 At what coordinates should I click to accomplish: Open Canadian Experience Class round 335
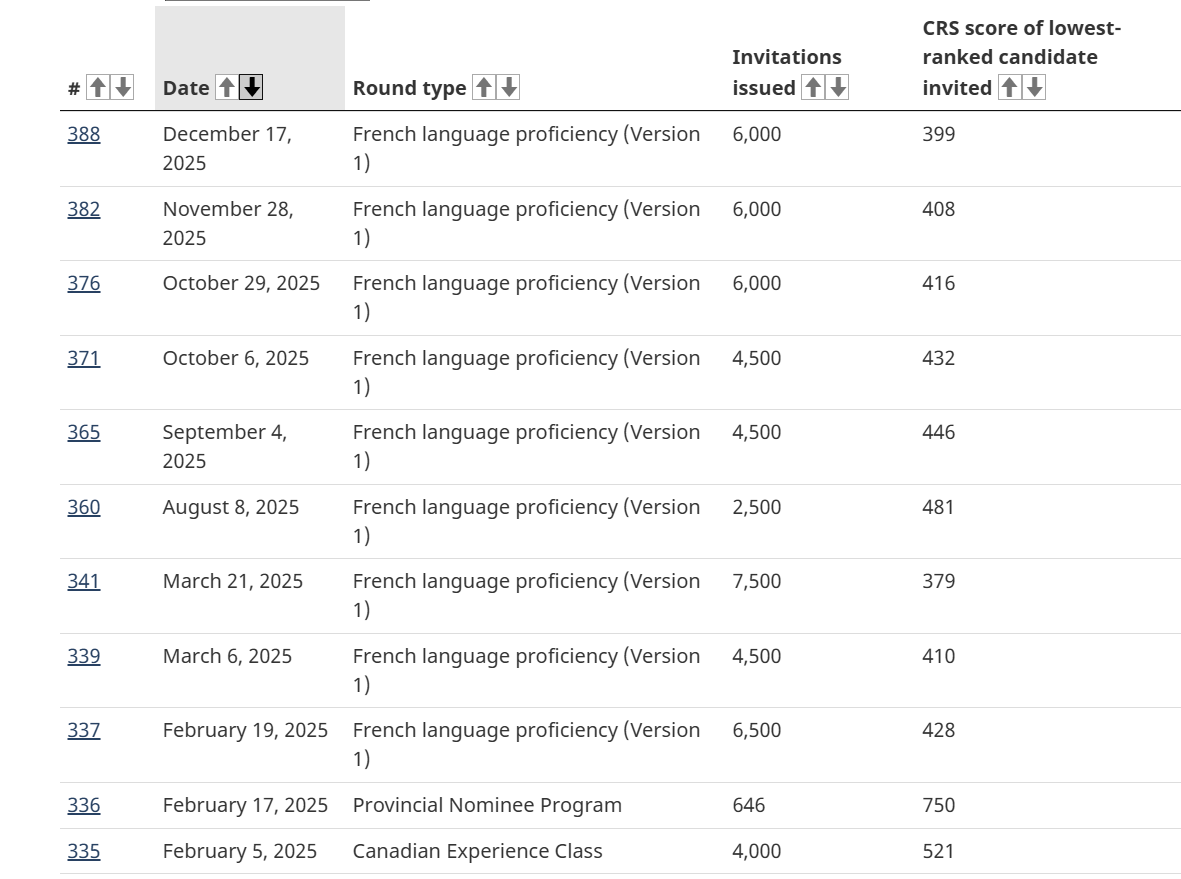click(x=84, y=851)
